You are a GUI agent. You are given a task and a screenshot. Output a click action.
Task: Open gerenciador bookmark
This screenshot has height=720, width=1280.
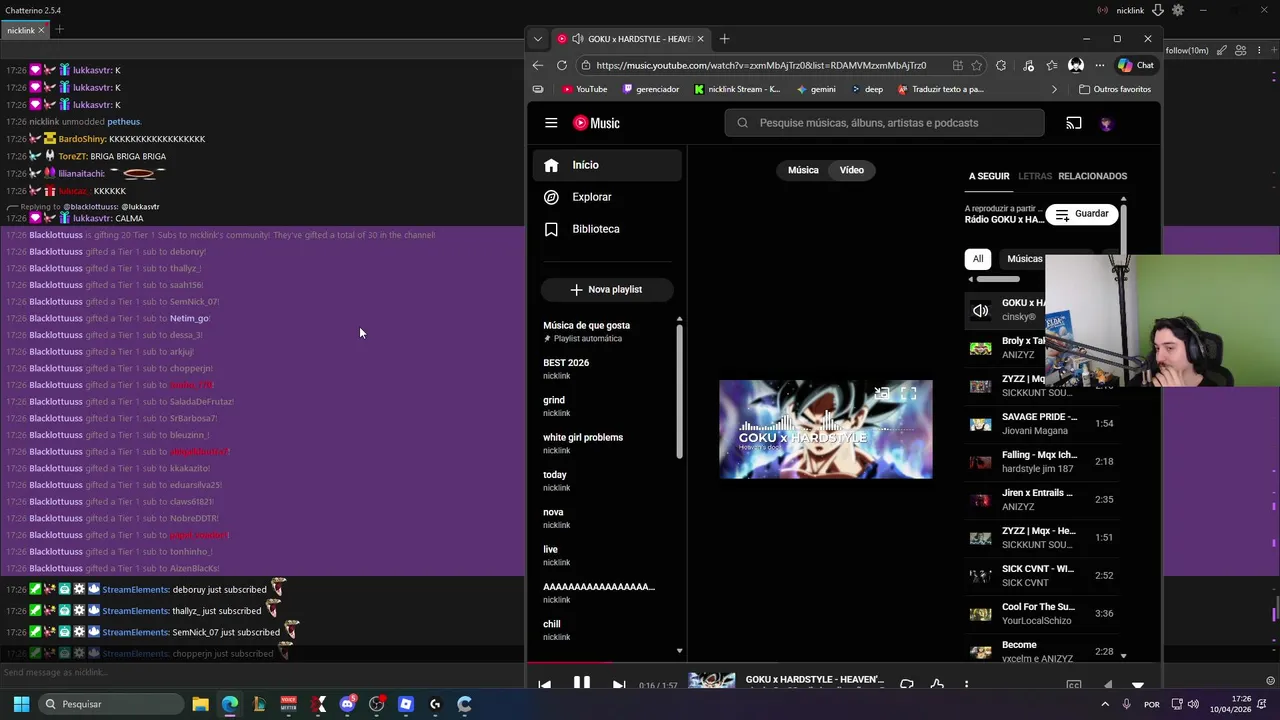point(651,89)
